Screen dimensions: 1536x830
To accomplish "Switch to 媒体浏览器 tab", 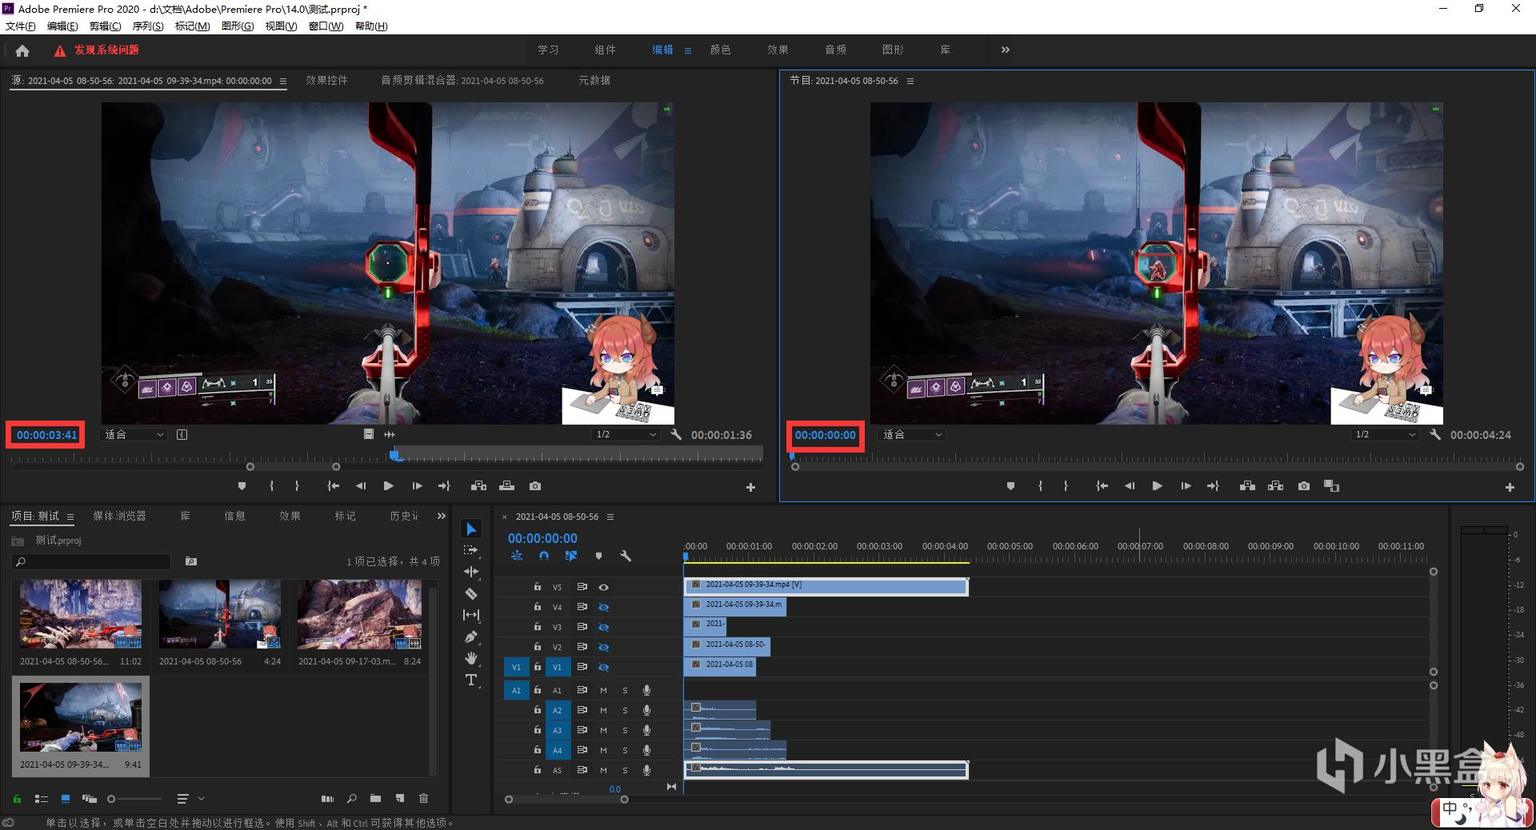I will tap(119, 516).
